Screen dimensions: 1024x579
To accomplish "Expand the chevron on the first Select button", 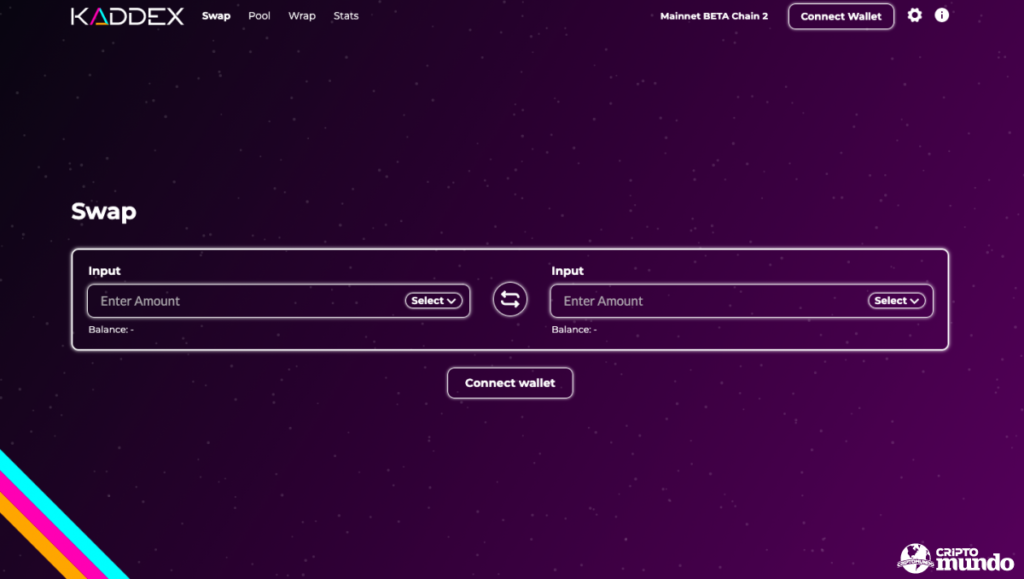I will [x=451, y=300].
